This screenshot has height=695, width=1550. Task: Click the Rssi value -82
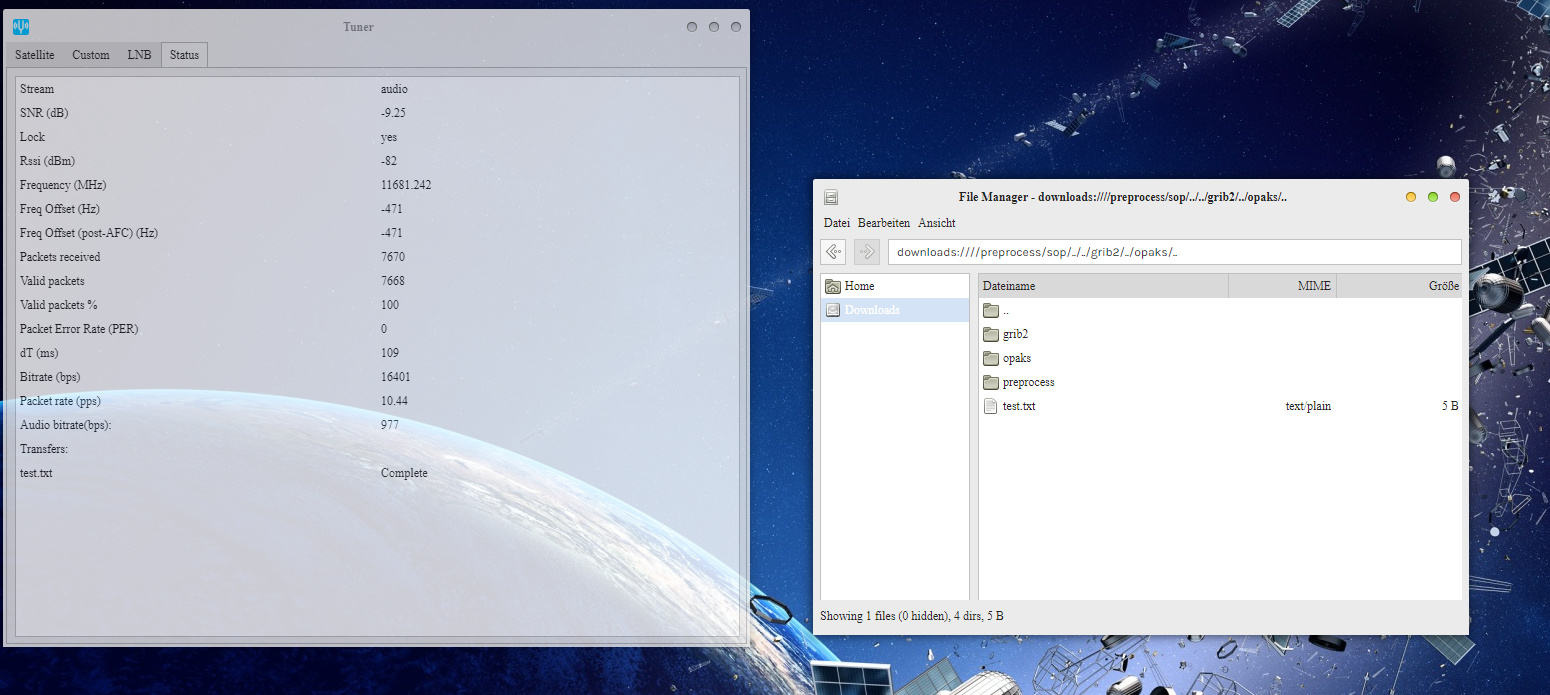click(390, 161)
